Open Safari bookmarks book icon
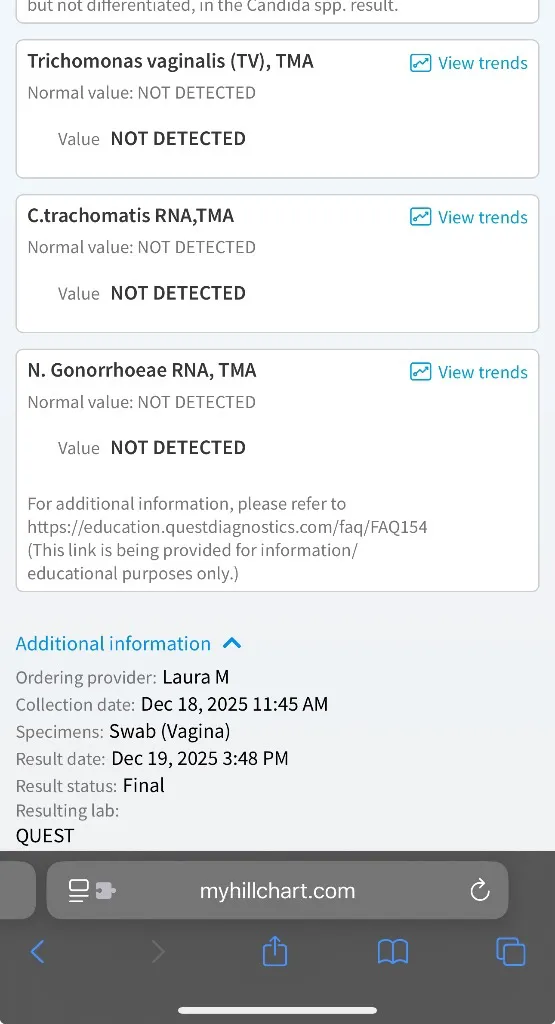Screen dimensions: 555x1024 point(393,952)
